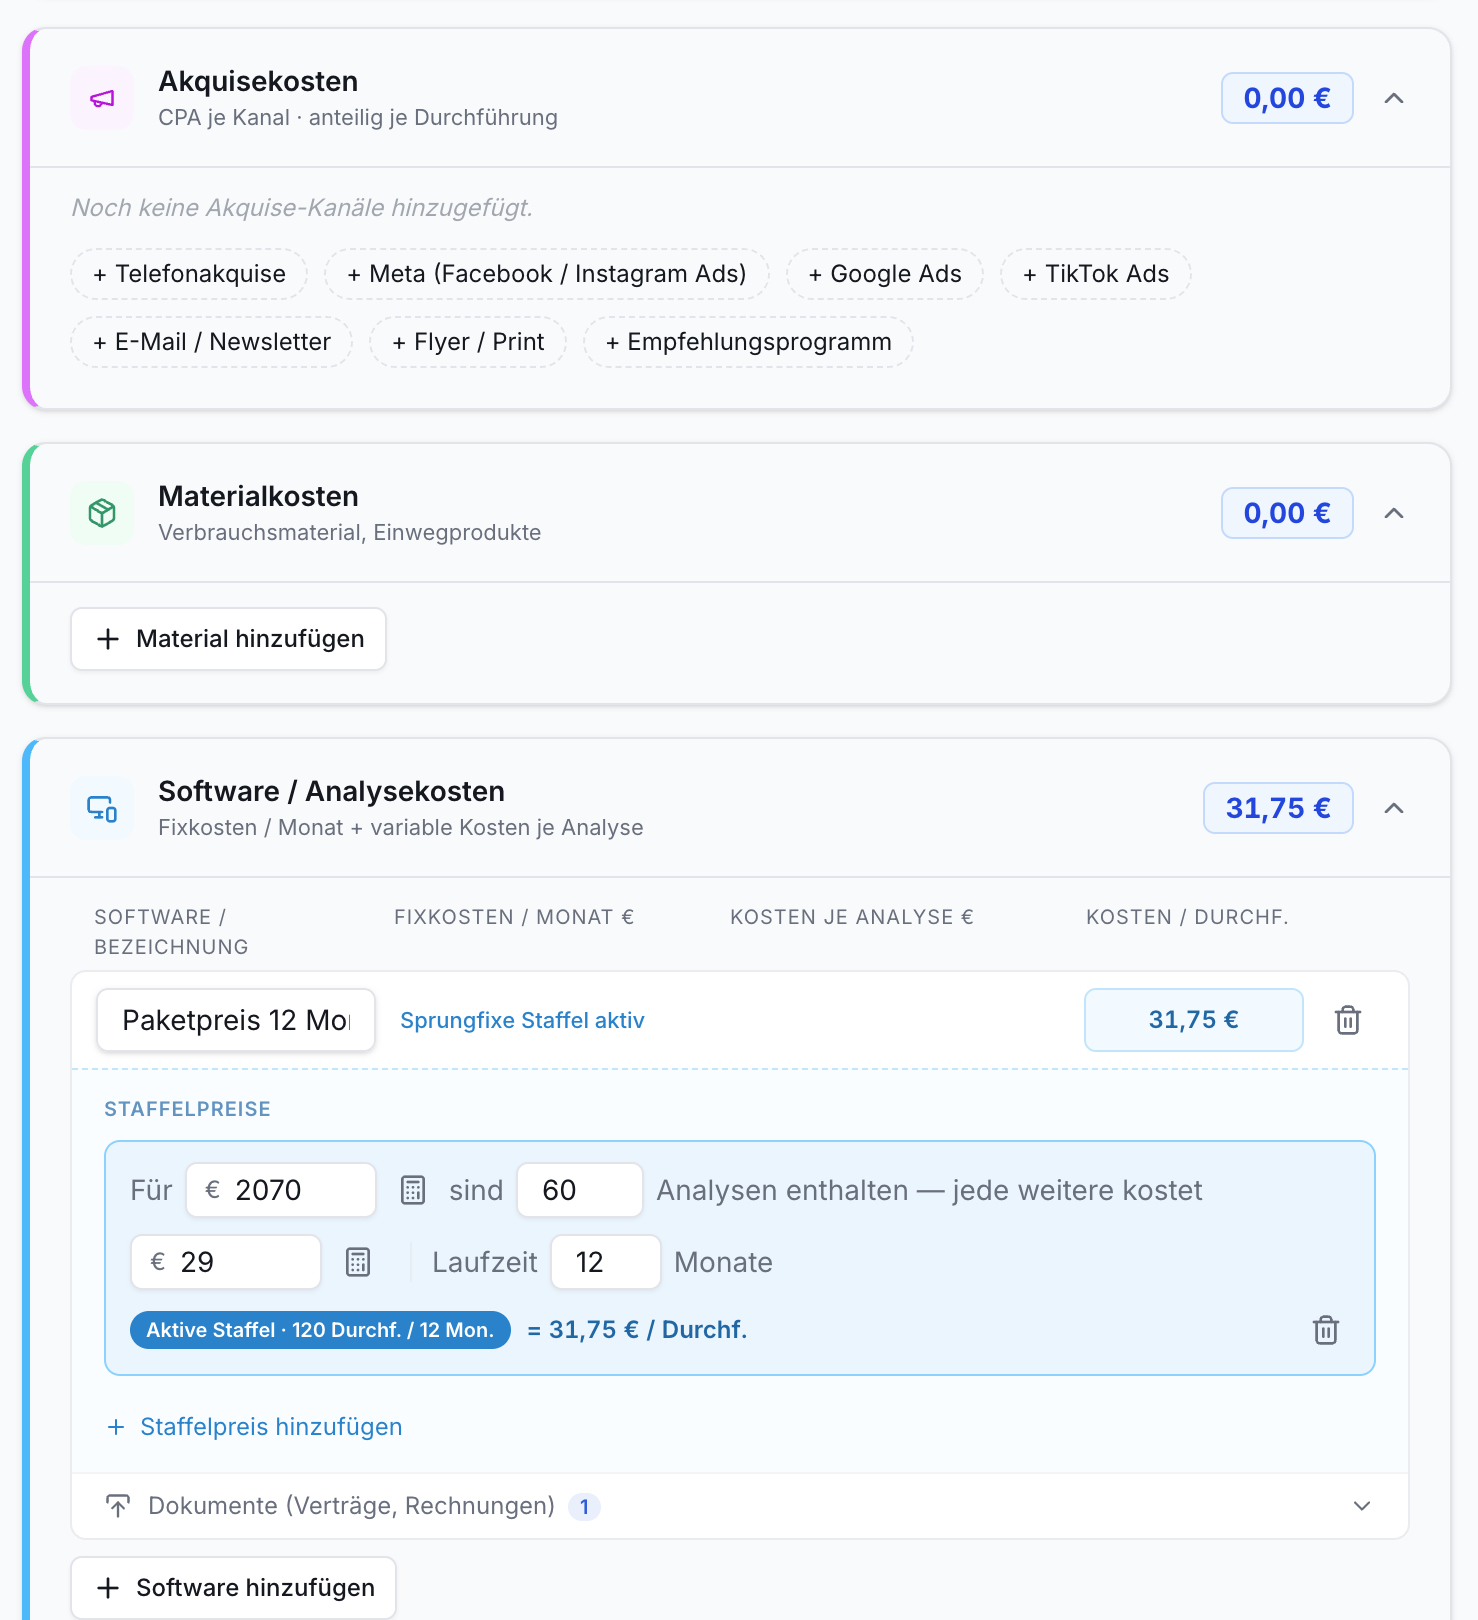Add Meta (Facebook / Instagram Ads) channel
This screenshot has height=1620, width=1478.
547,274
